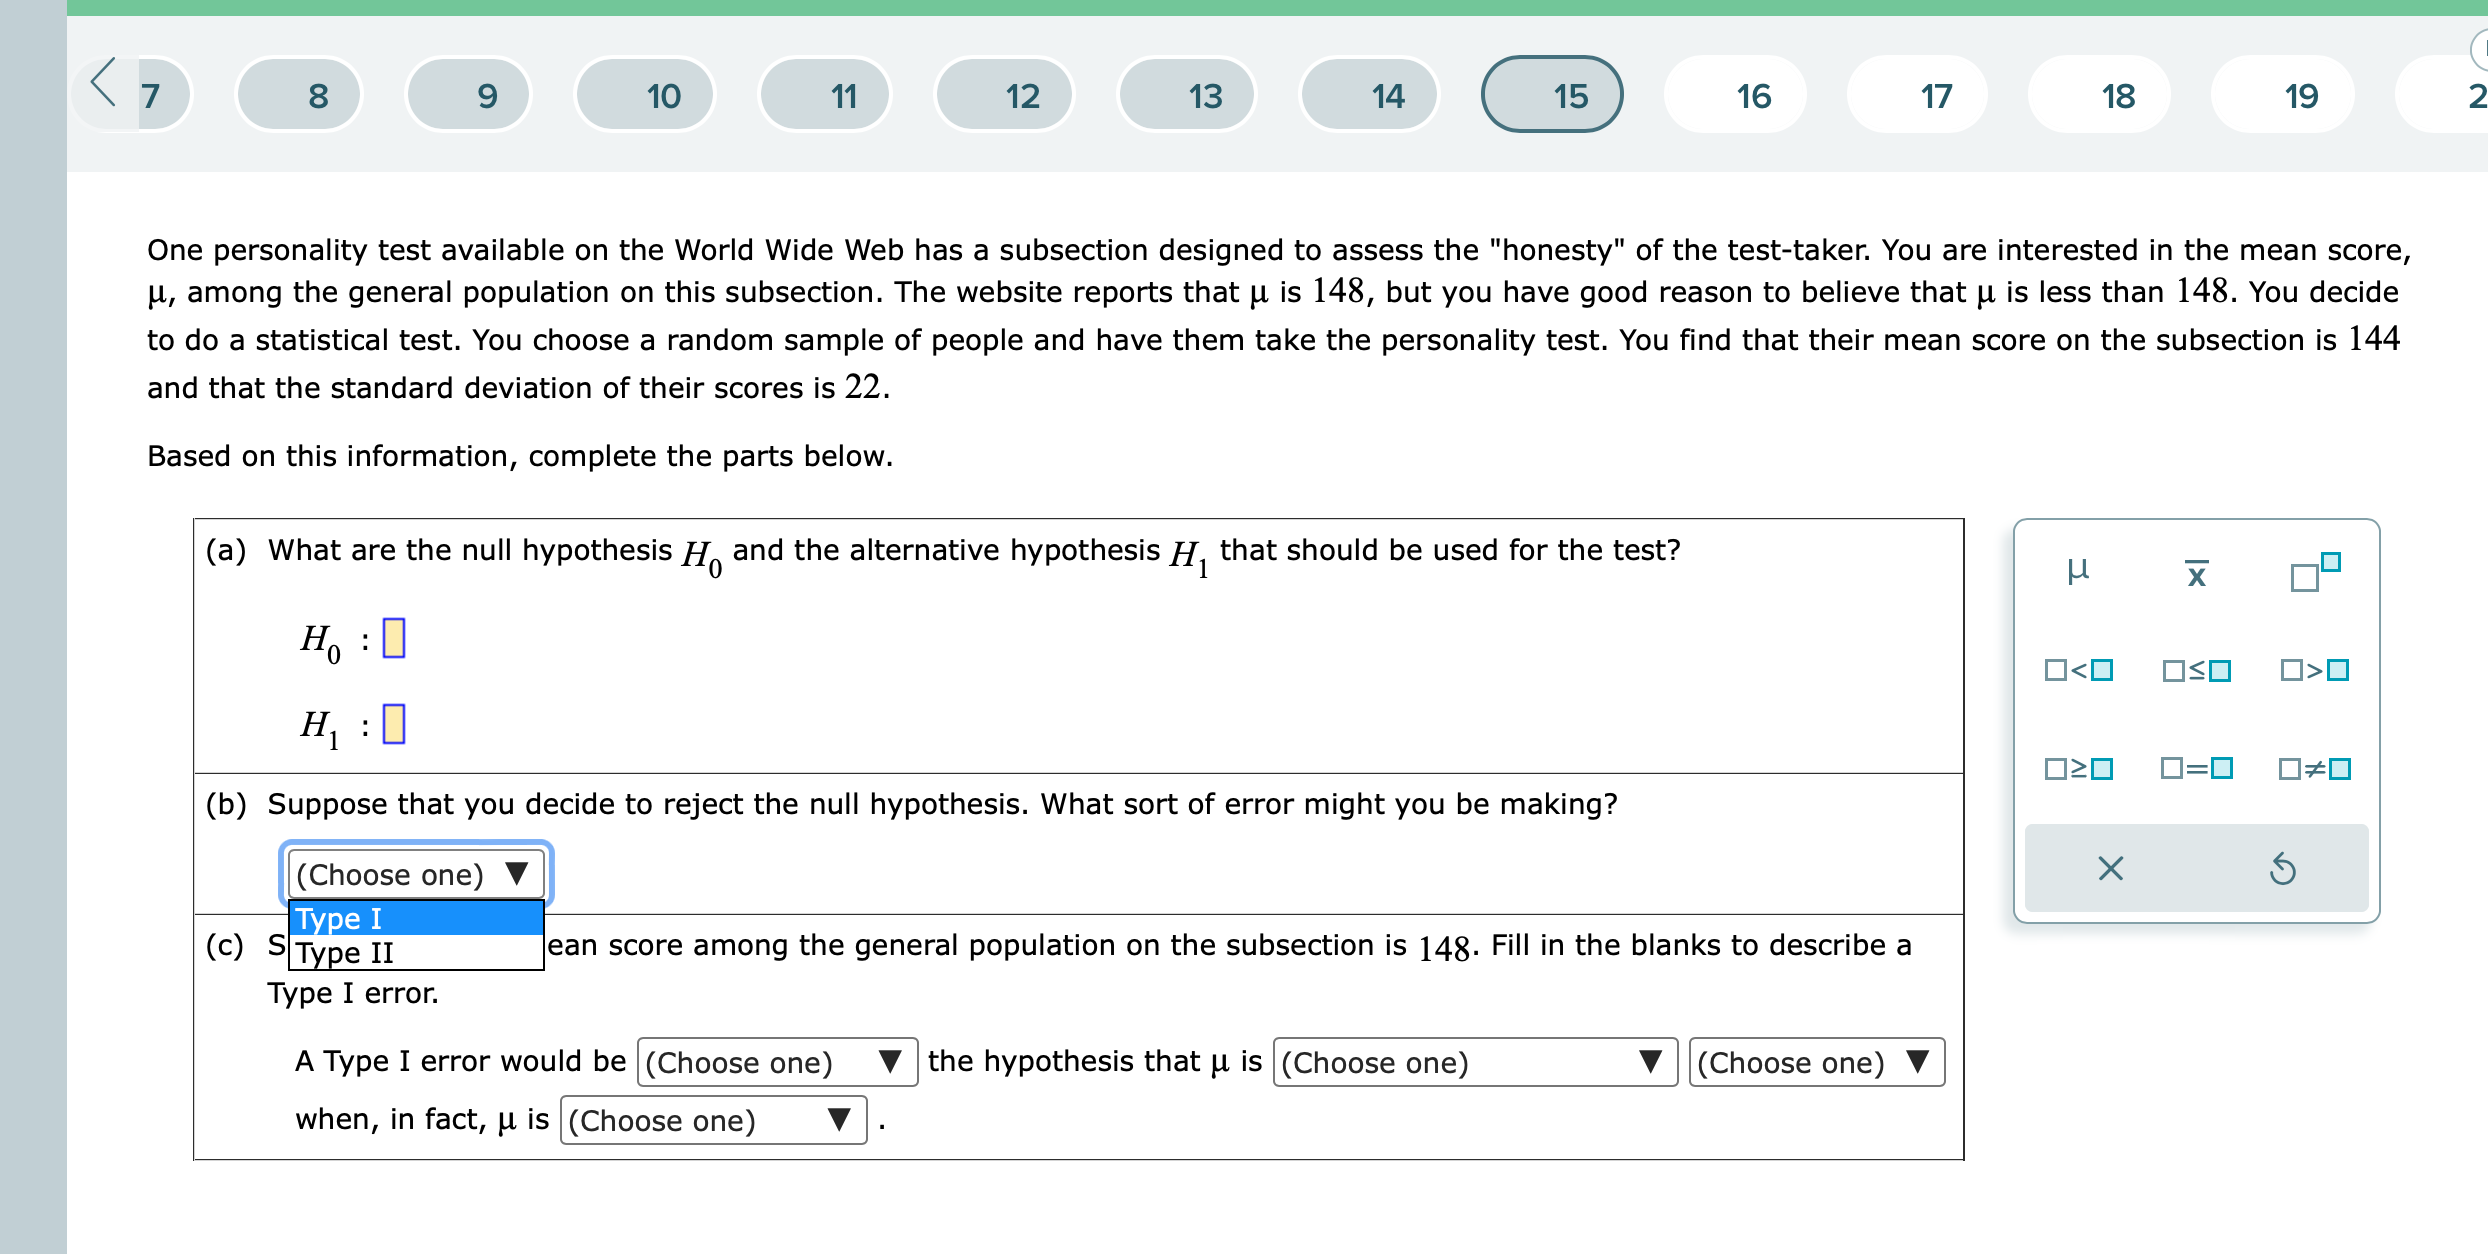
Task: Click the H1 alternative hypothesis input box
Action: (394, 724)
